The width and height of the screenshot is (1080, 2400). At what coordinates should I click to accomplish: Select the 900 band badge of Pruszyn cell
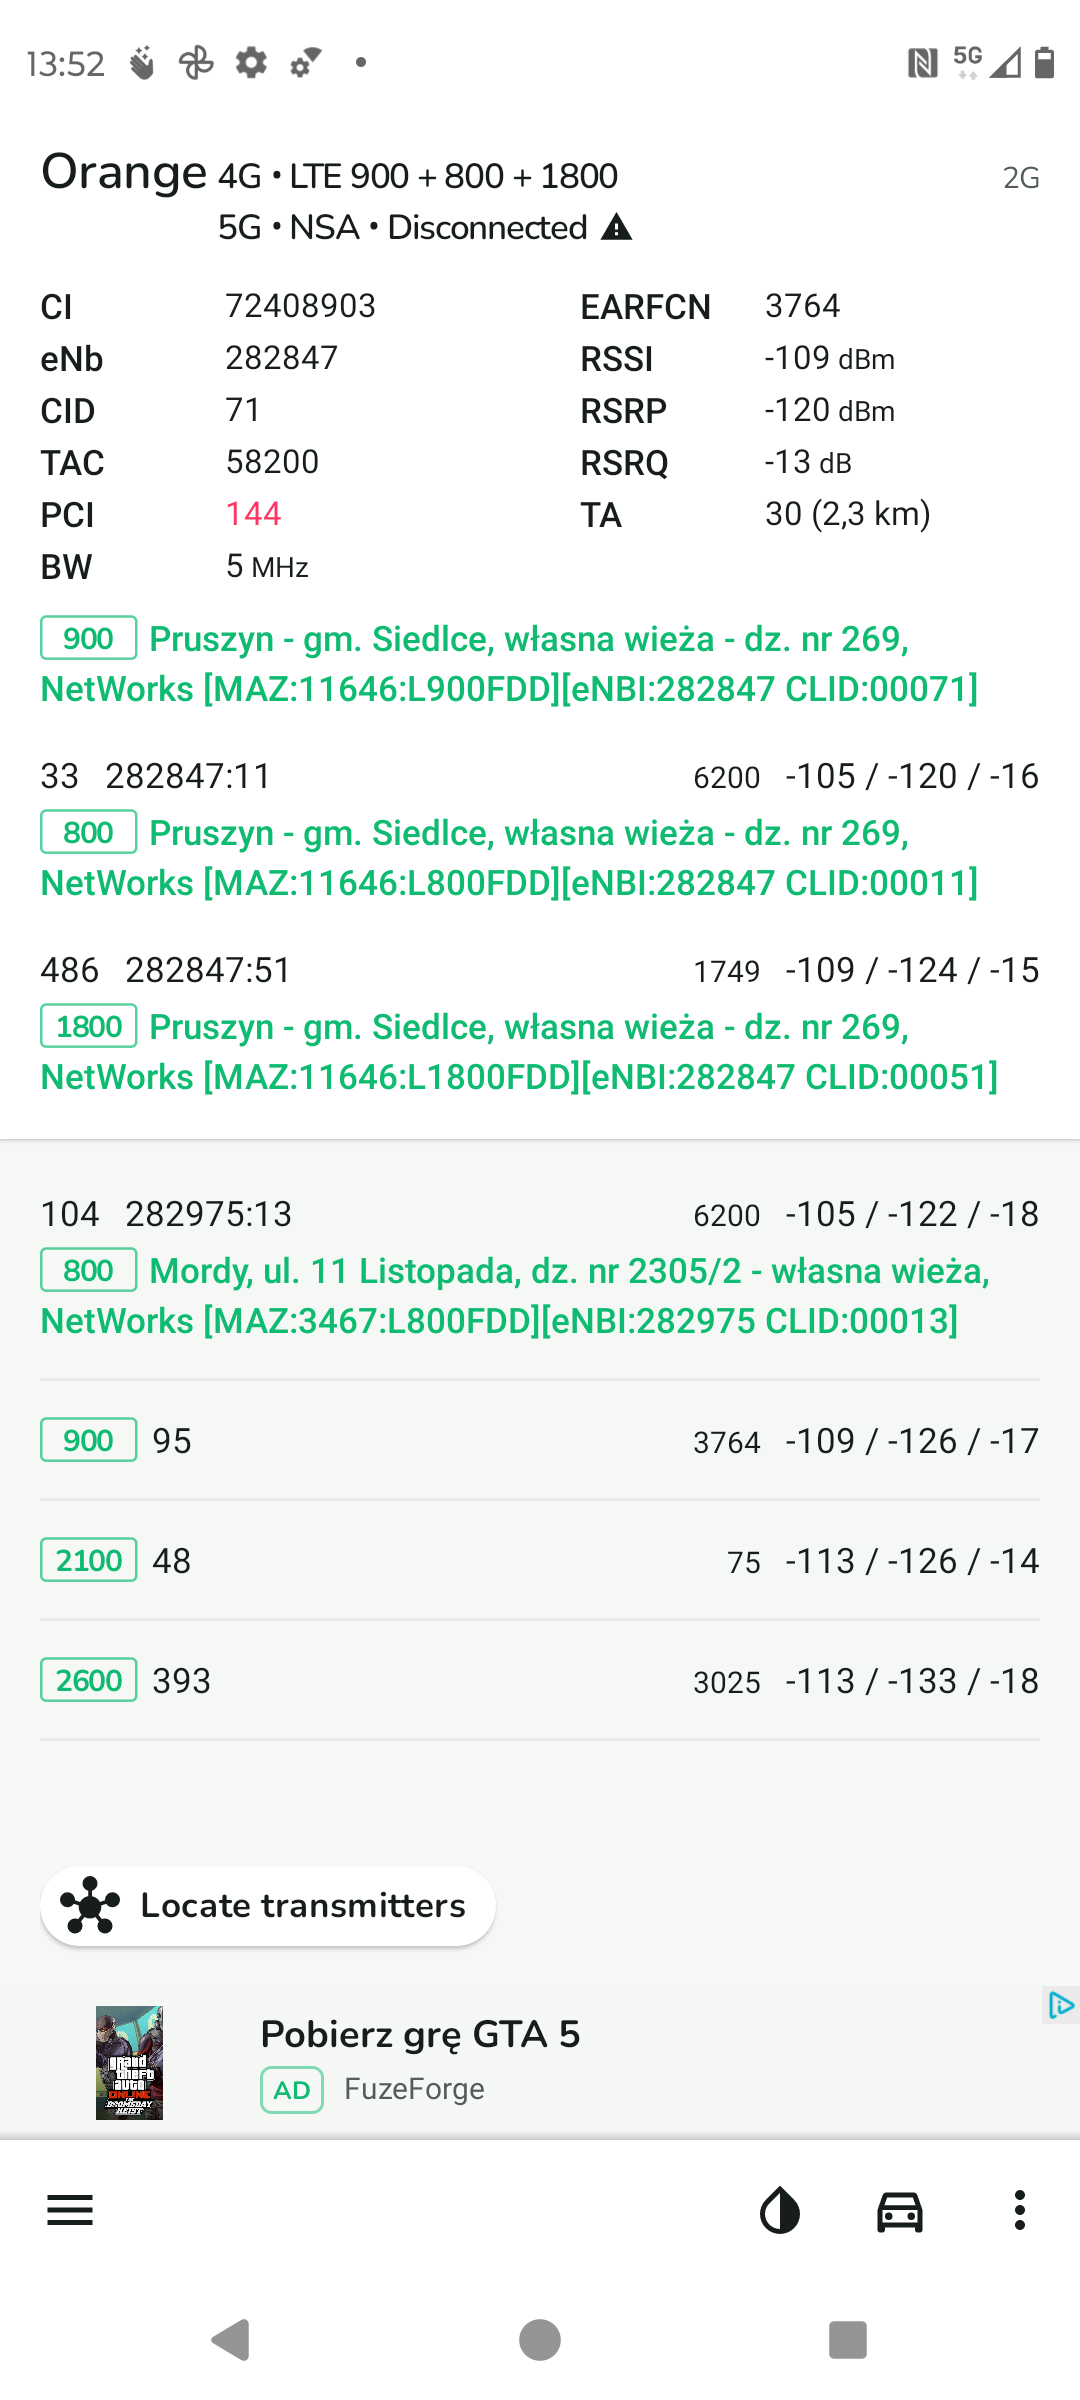coord(89,638)
